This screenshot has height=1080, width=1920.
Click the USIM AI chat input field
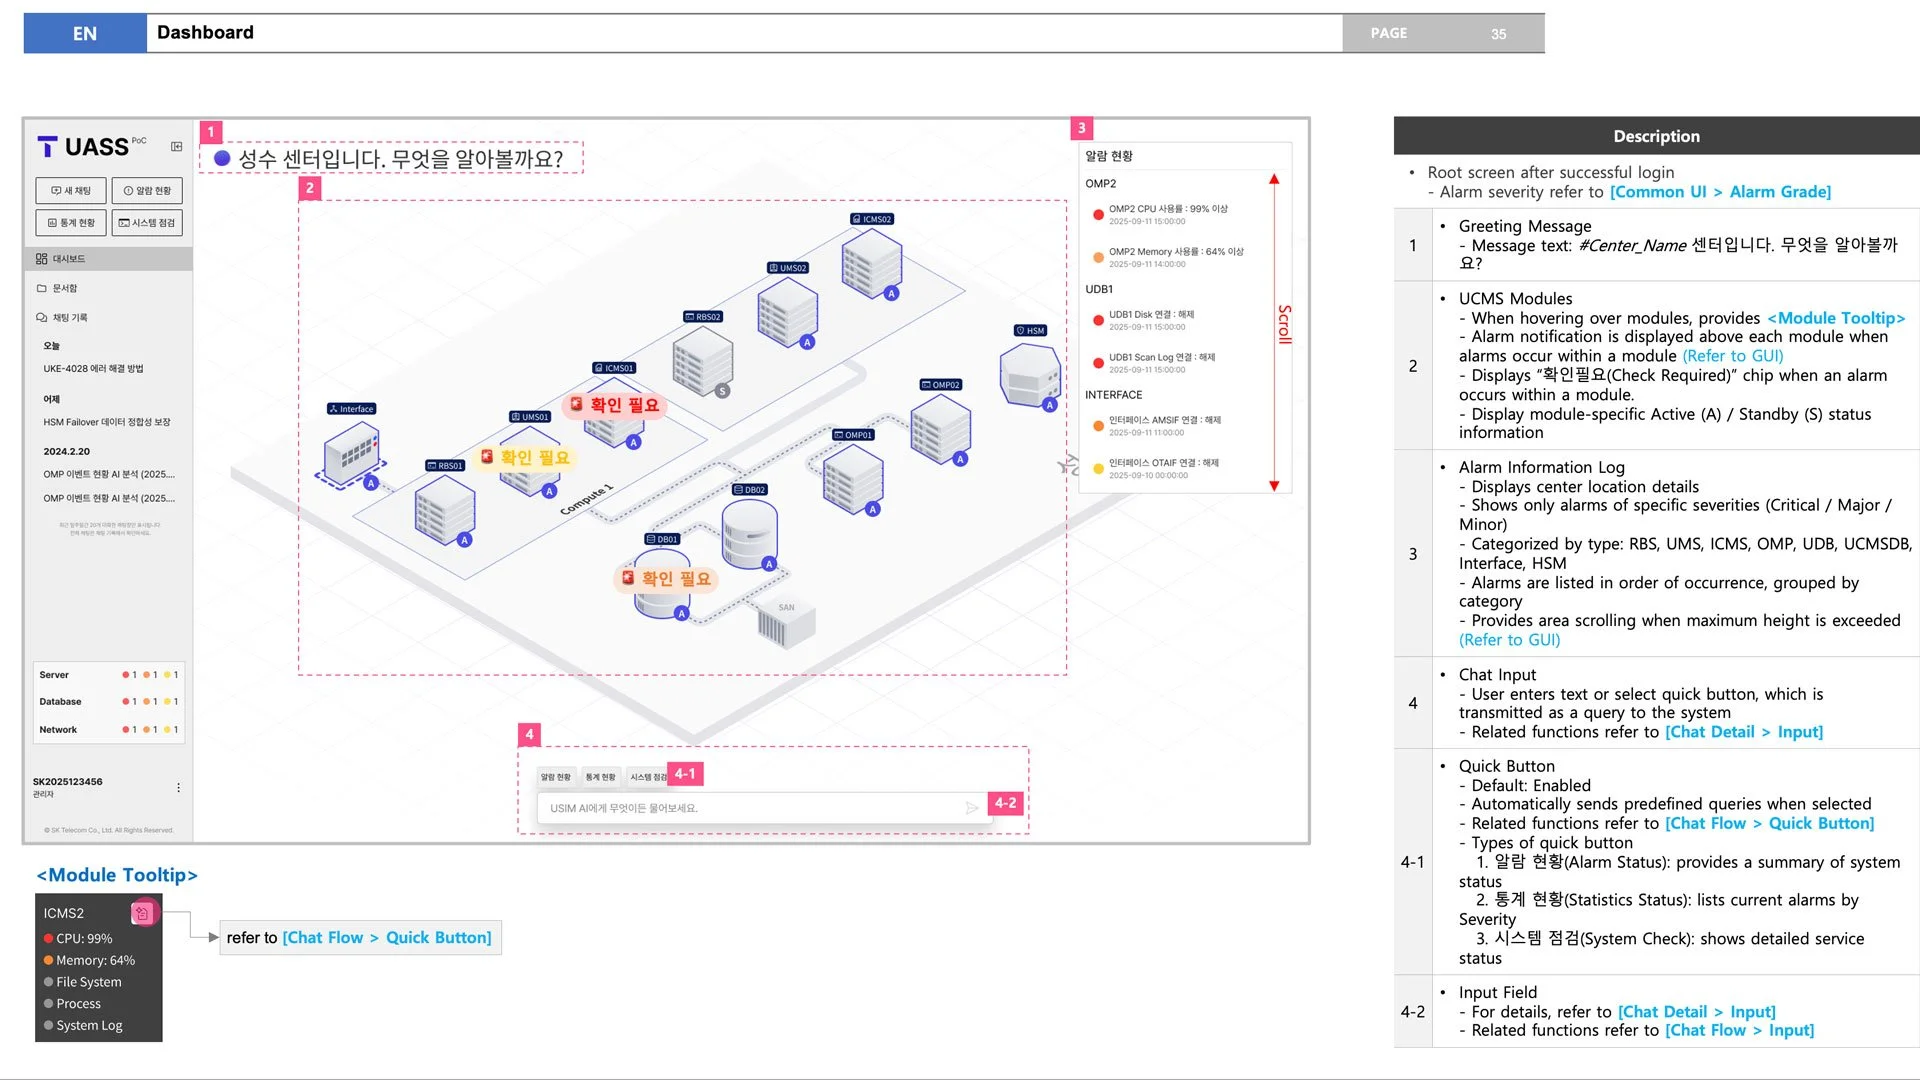pyautogui.click(x=750, y=808)
